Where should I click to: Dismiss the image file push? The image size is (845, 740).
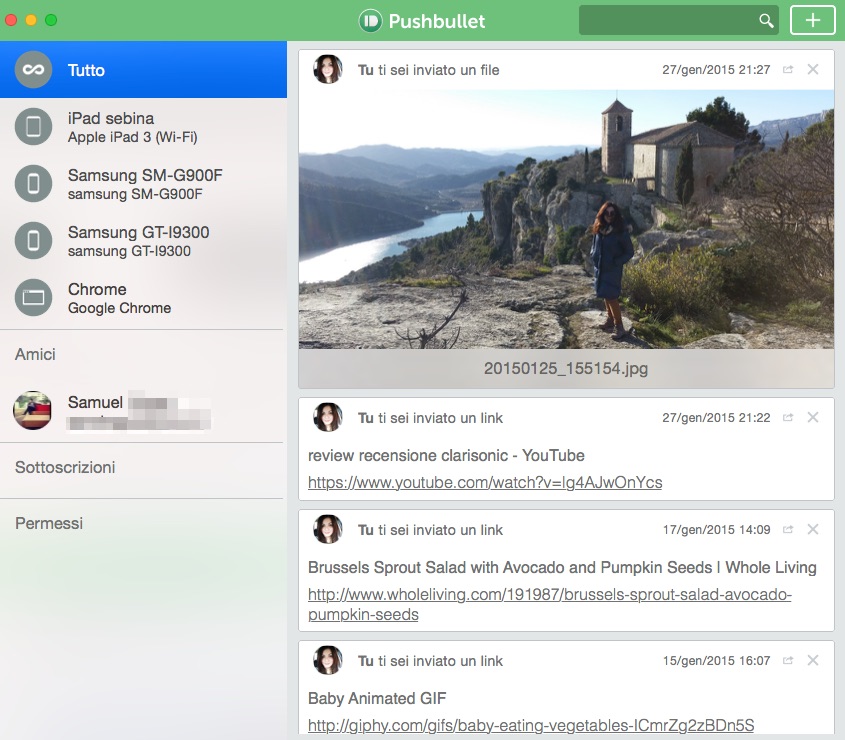813,70
